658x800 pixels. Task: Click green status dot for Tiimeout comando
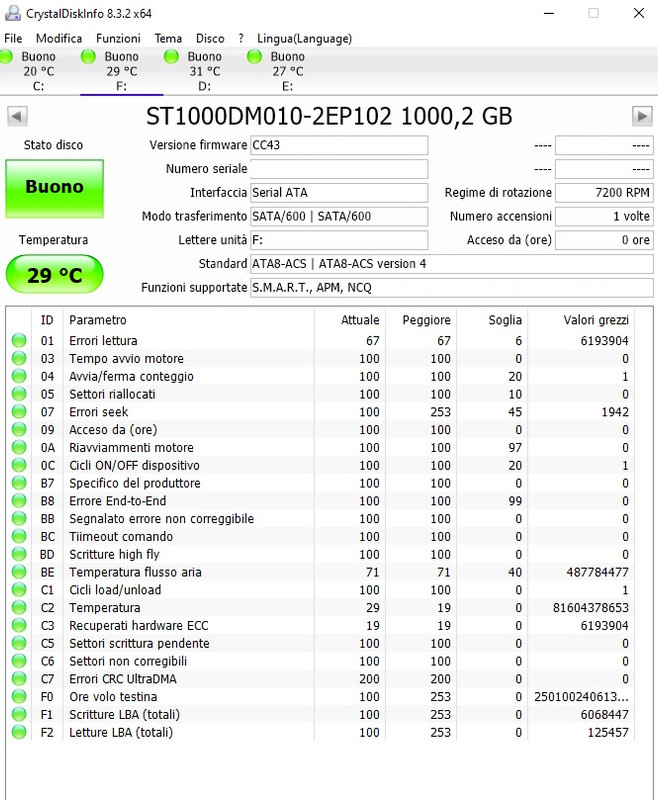[19, 536]
